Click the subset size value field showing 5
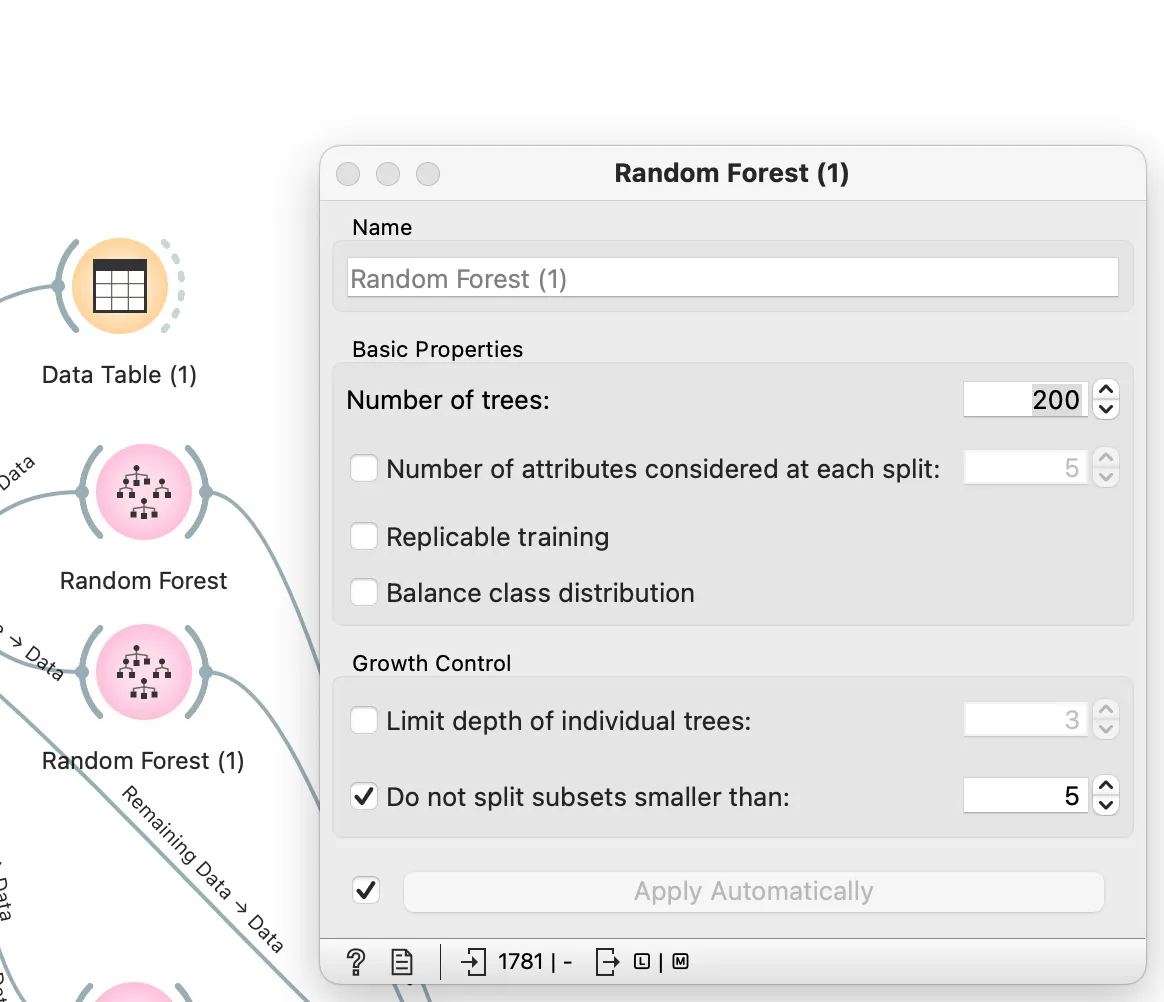1164x1002 pixels. pyautogui.click(x=1026, y=795)
